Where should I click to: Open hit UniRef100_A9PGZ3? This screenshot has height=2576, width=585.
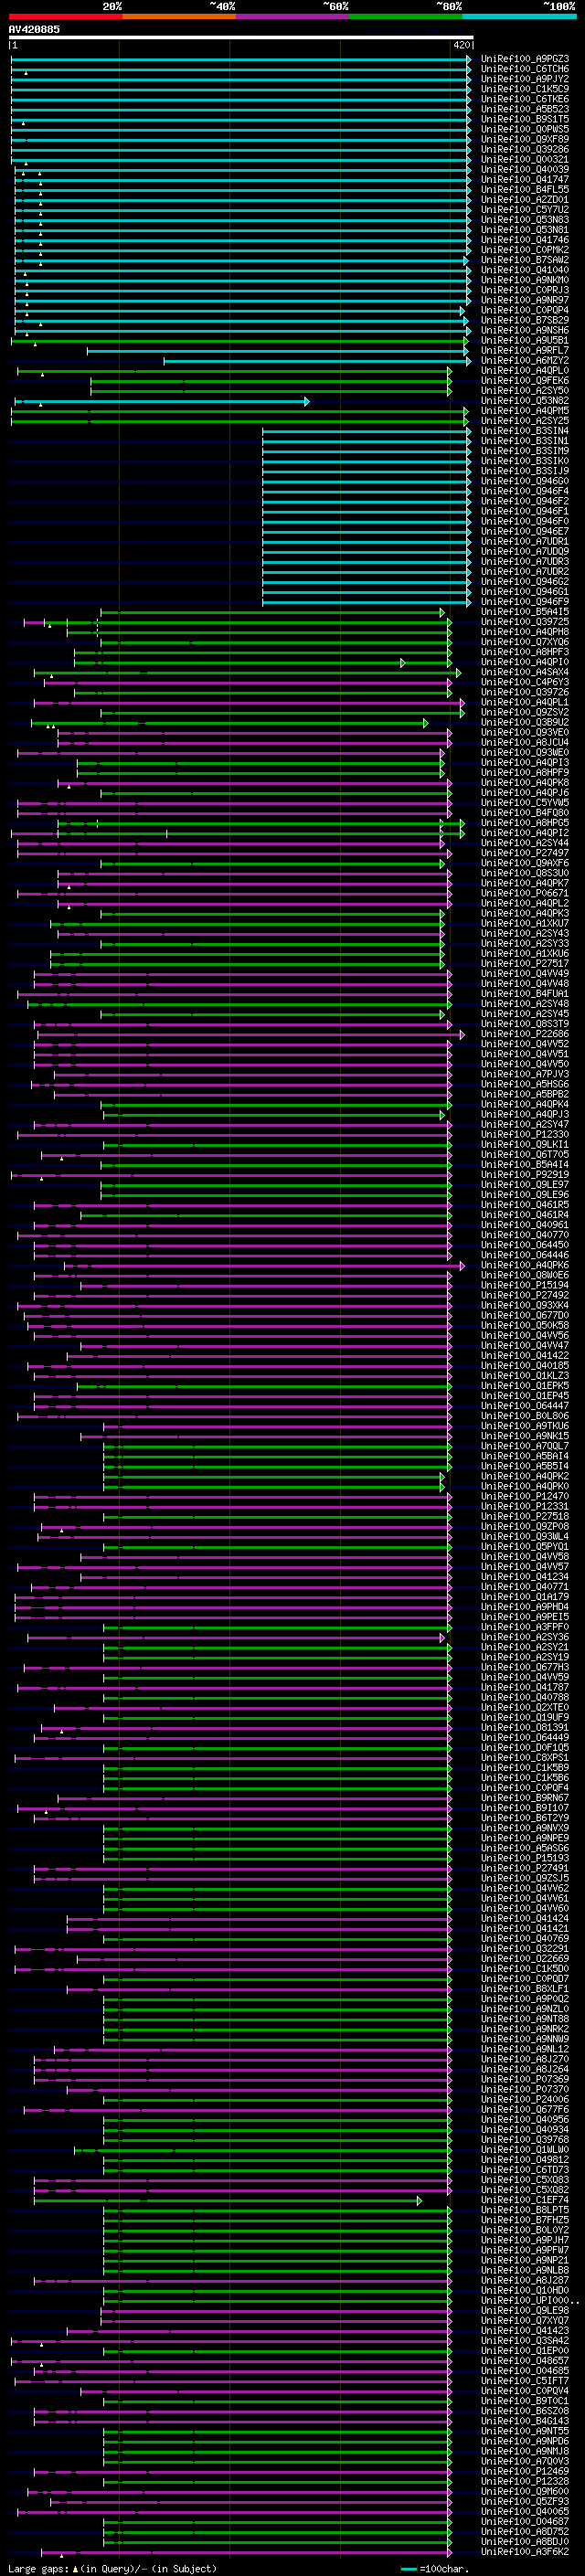(525, 59)
